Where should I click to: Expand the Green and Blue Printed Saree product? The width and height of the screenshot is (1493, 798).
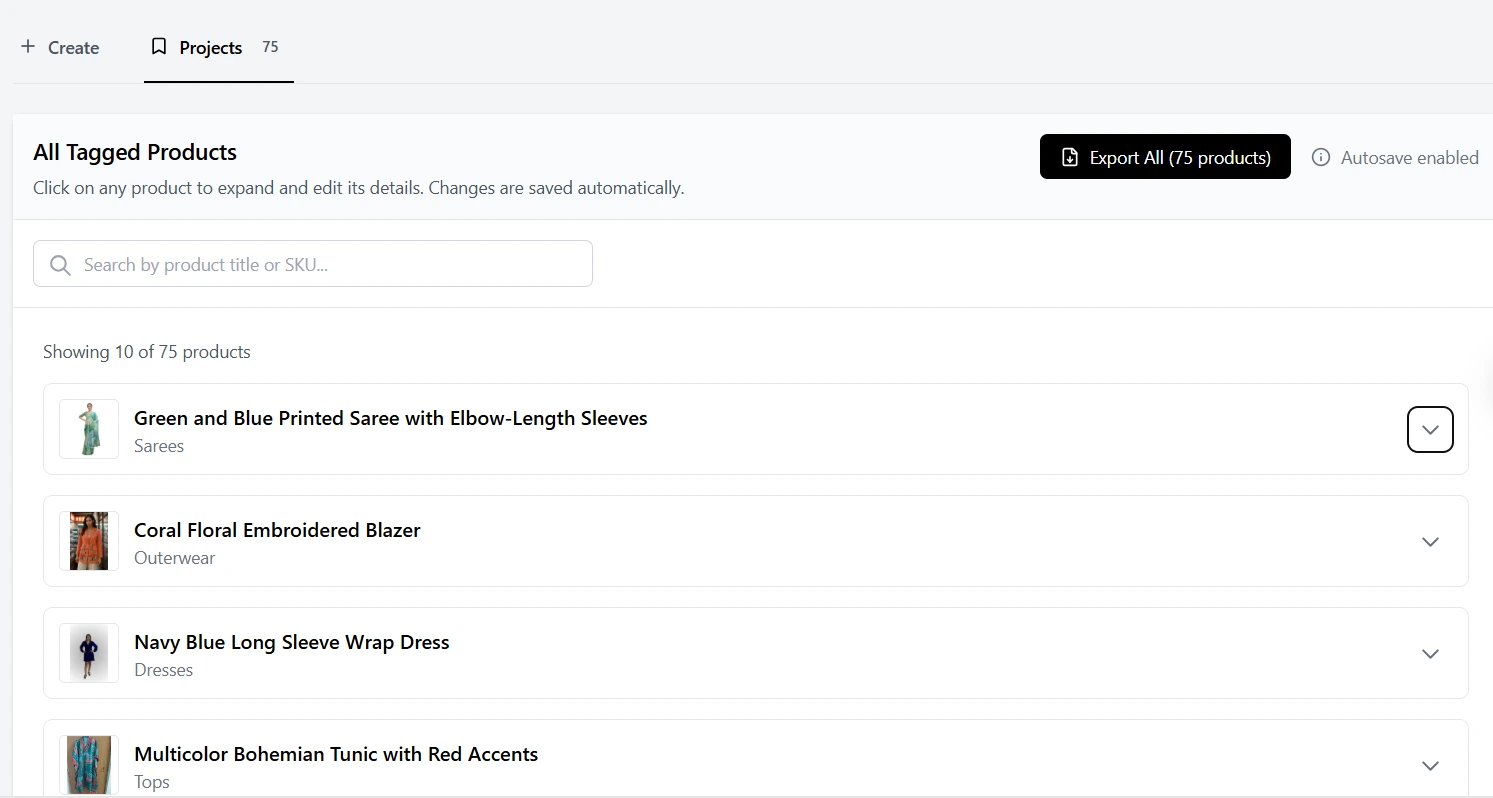(1430, 429)
